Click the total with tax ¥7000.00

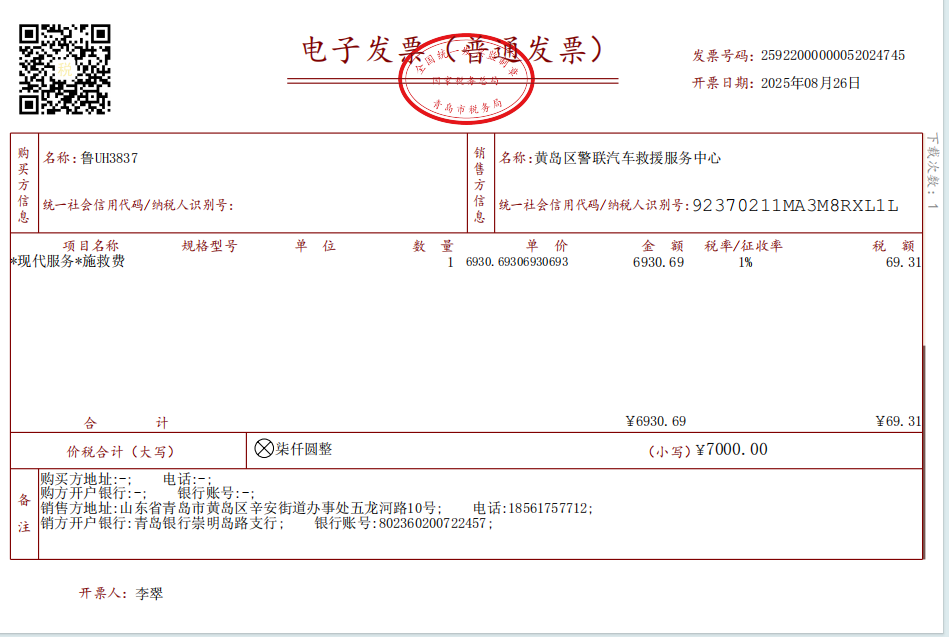731,450
